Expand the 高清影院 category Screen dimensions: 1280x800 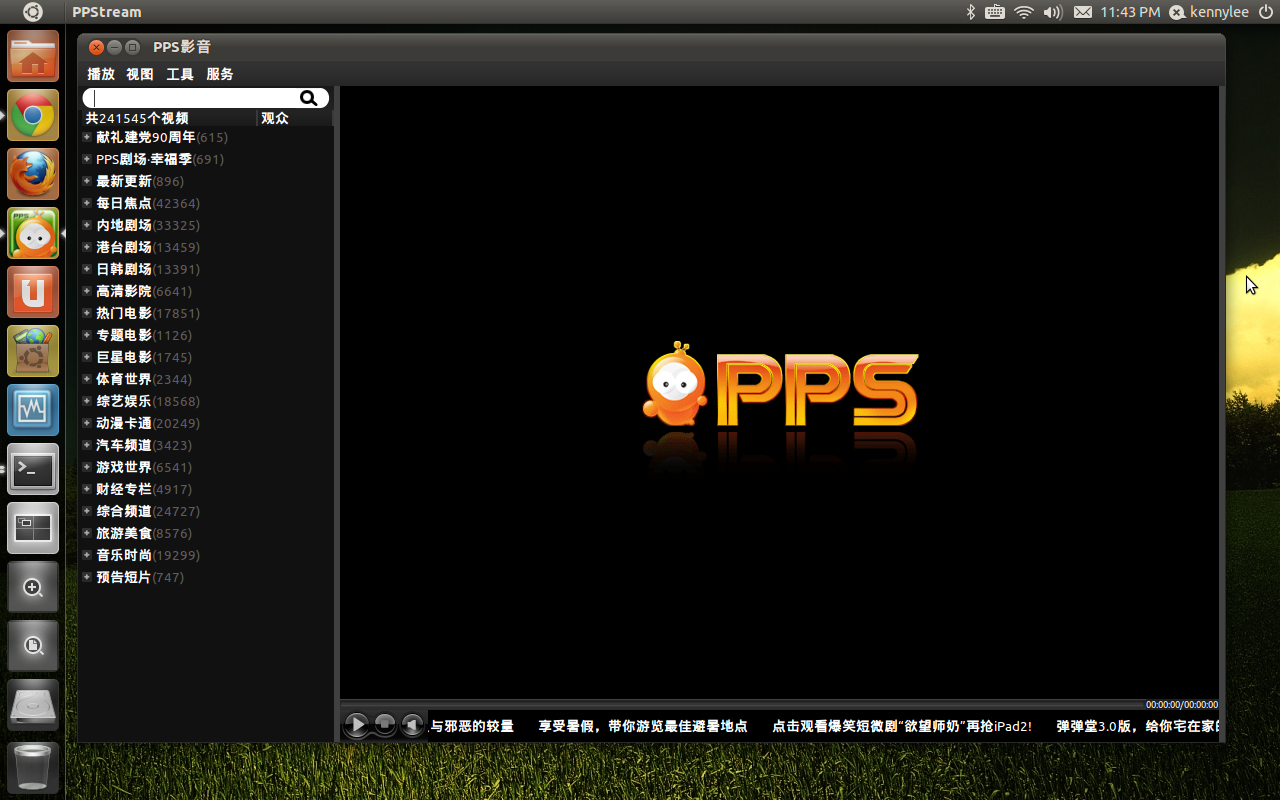(87, 291)
